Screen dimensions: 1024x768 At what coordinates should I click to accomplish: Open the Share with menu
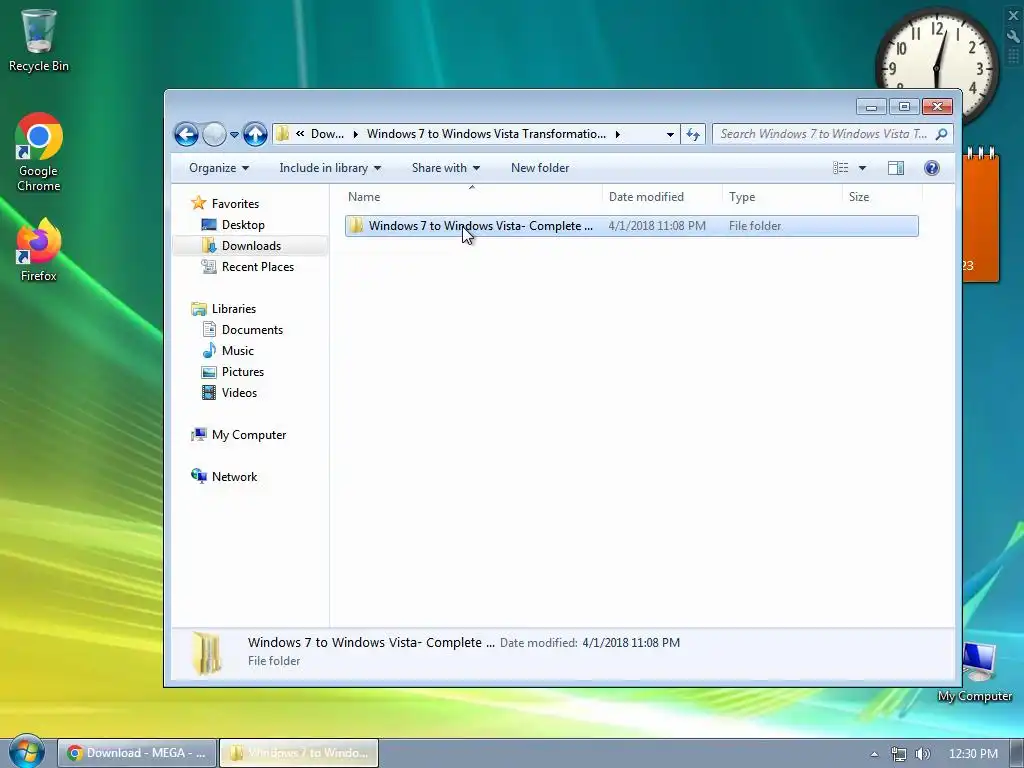pos(445,168)
